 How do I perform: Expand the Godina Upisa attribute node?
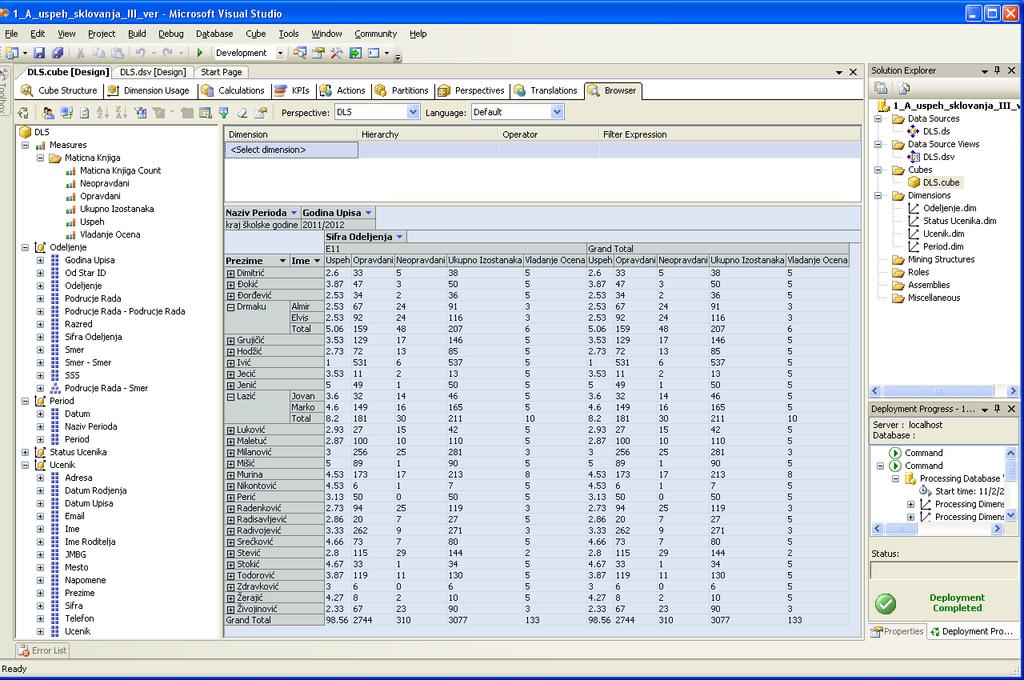pyautogui.click(x=40, y=260)
